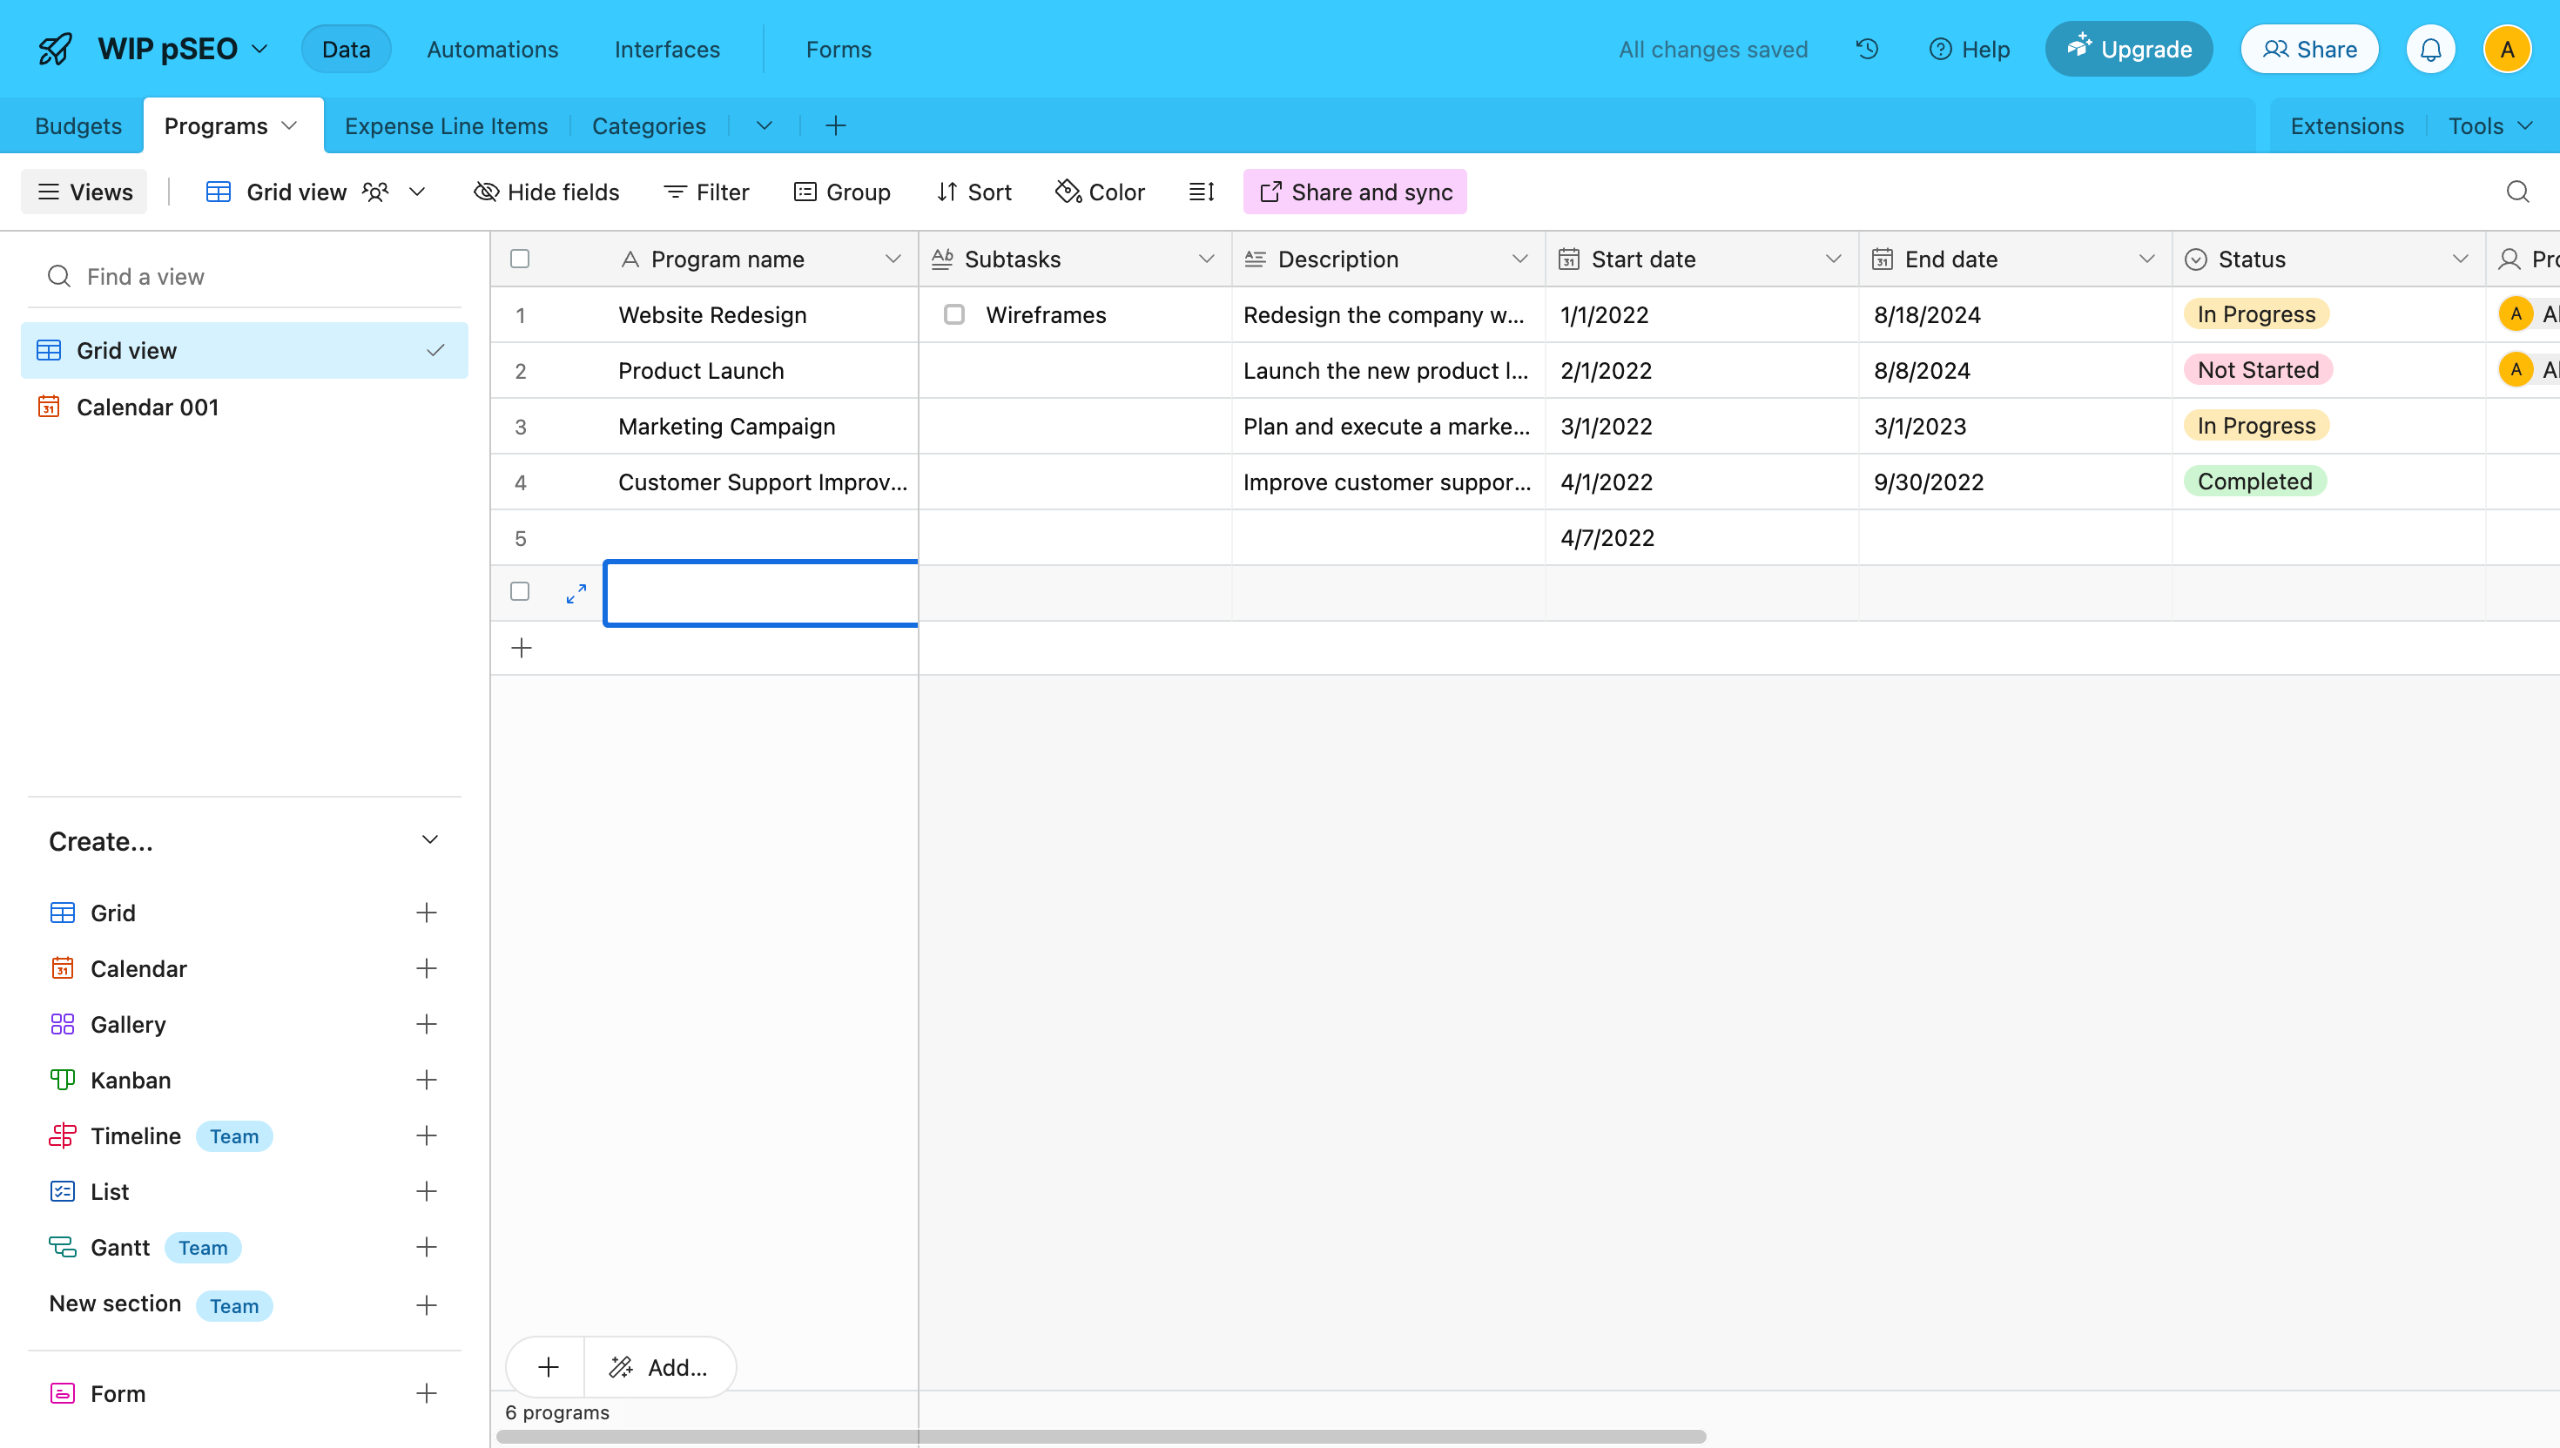Collapse the Create section chevron
2560x1448 pixels.
click(x=430, y=841)
